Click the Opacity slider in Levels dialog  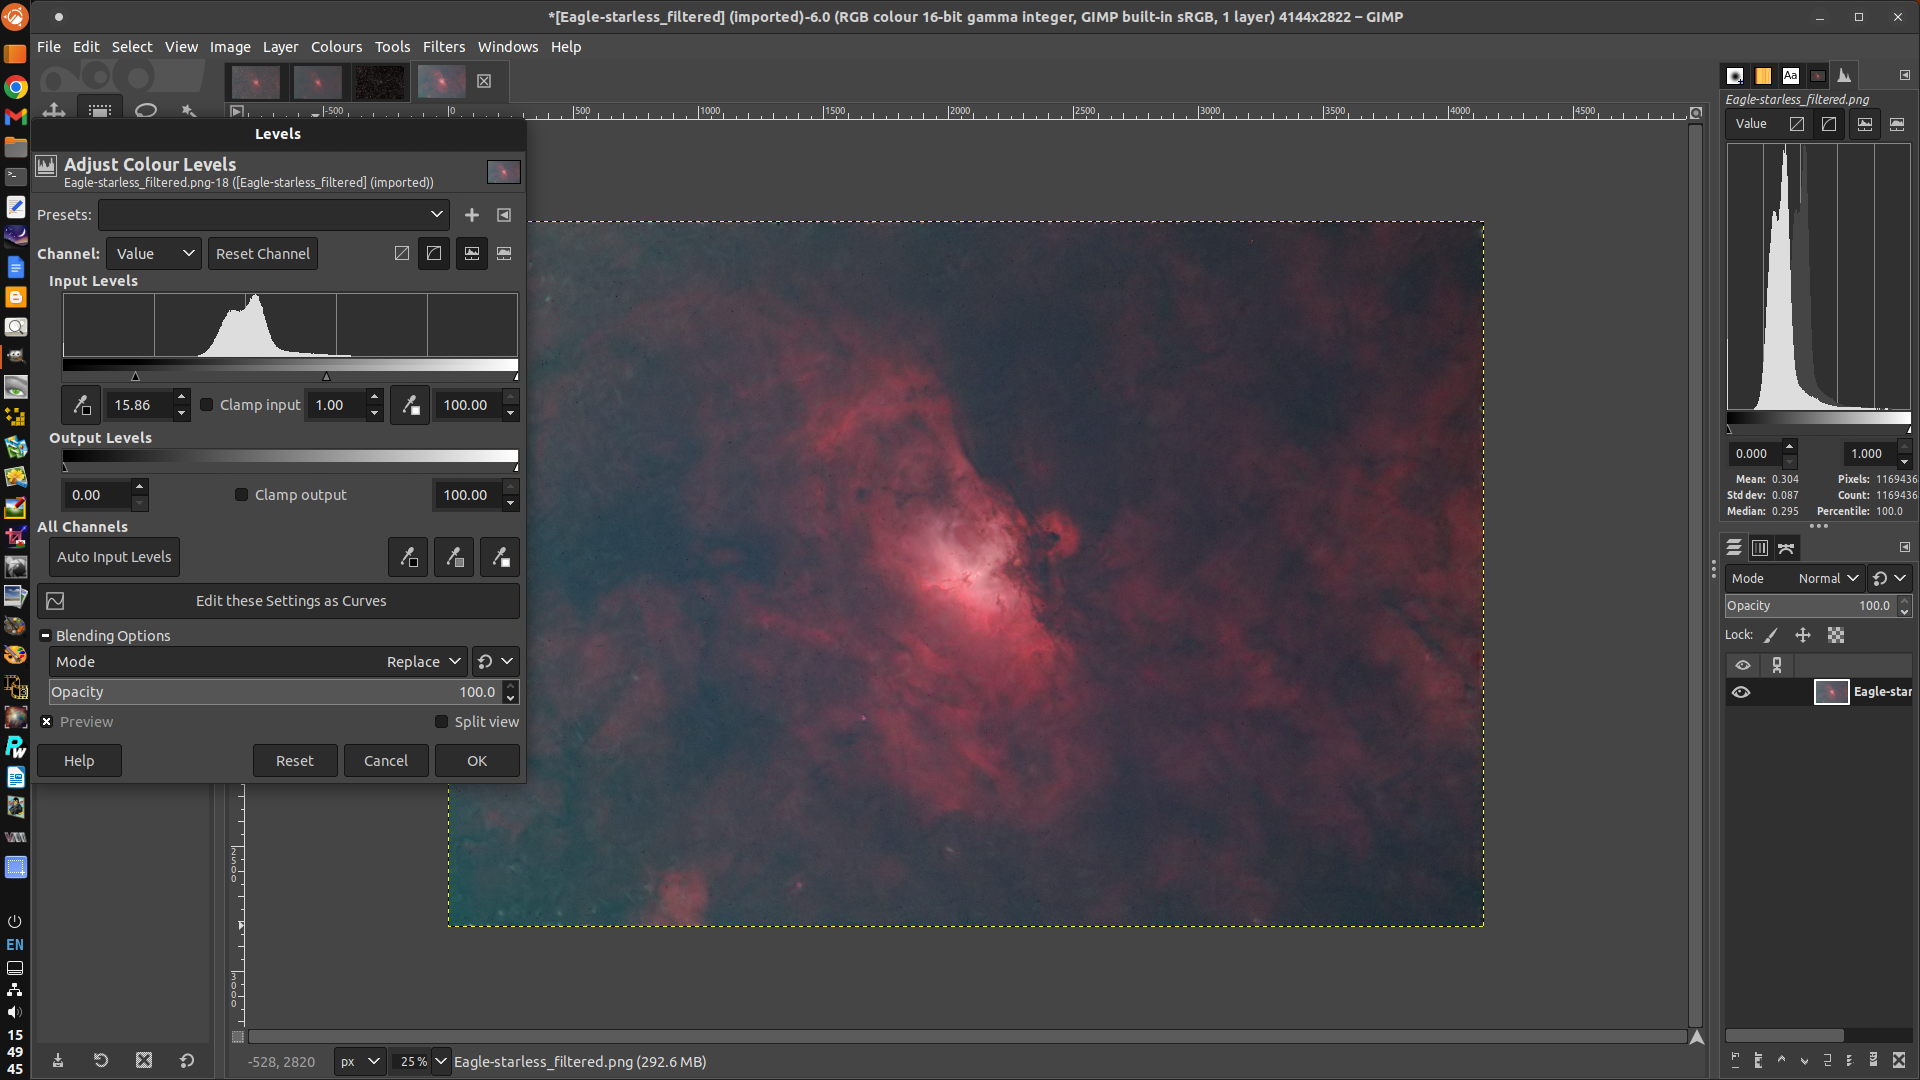pyautogui.click(x=270, y=692)
